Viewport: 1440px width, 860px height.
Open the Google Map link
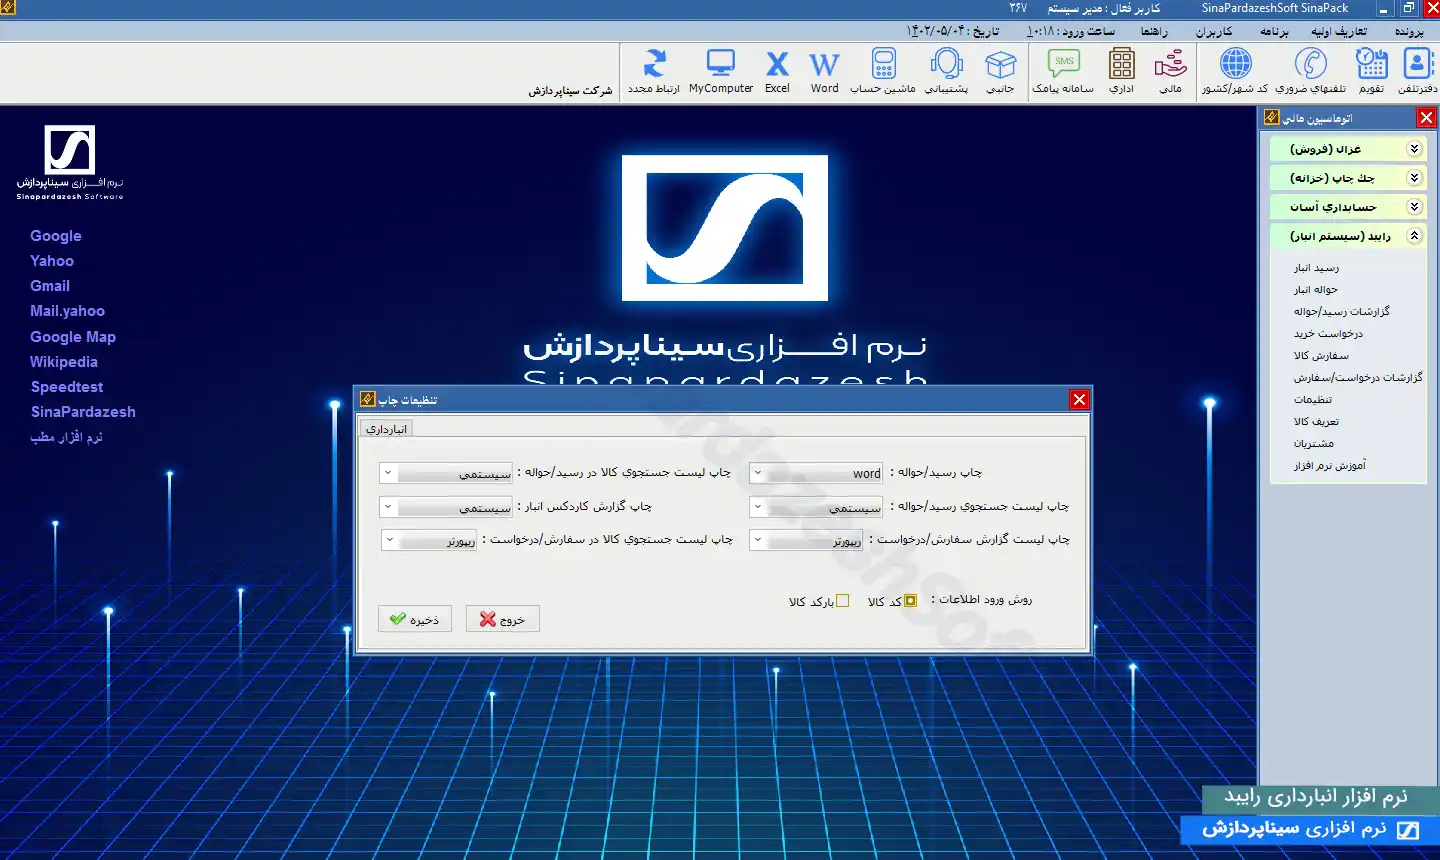coord(73,337)
